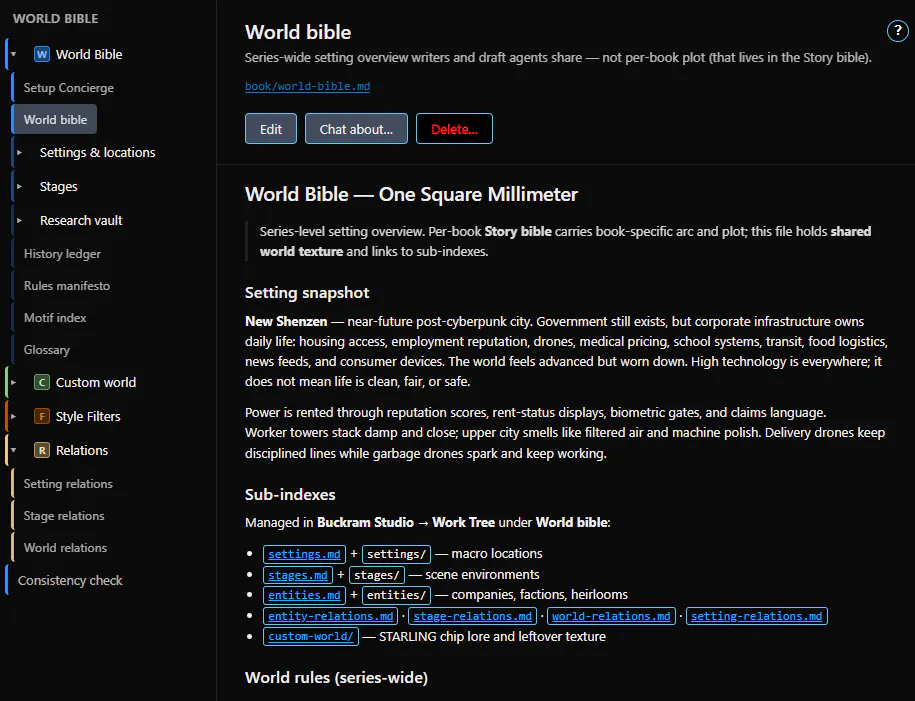Open the Consistency check item
This screenshot has height=701, width=915.
[70, 581]
